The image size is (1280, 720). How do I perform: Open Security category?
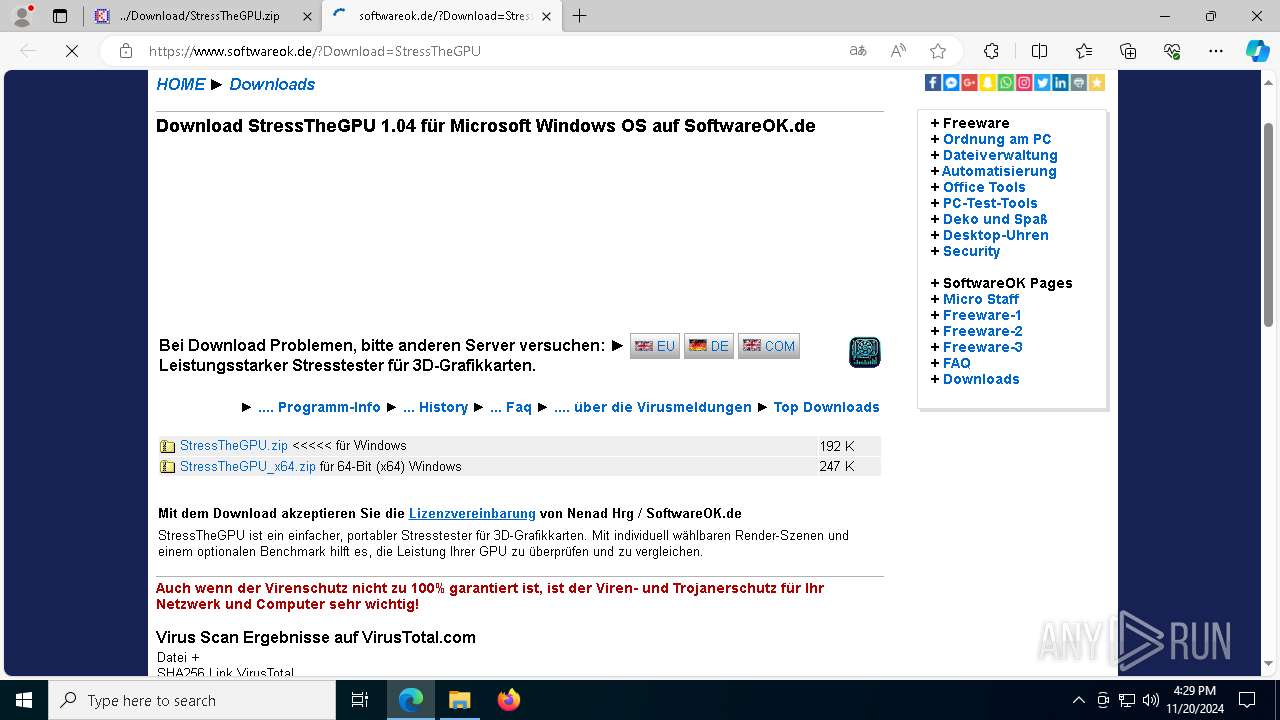tap(971, 251)
